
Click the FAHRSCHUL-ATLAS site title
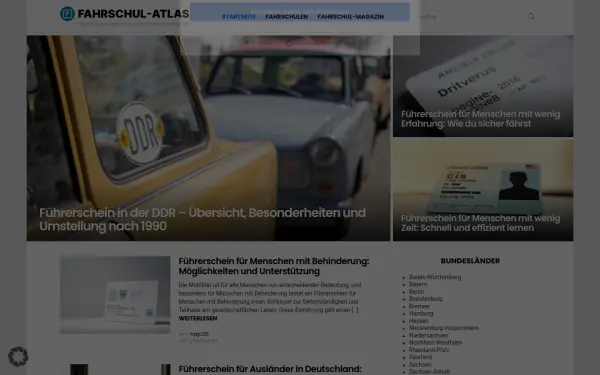[133, 14]
